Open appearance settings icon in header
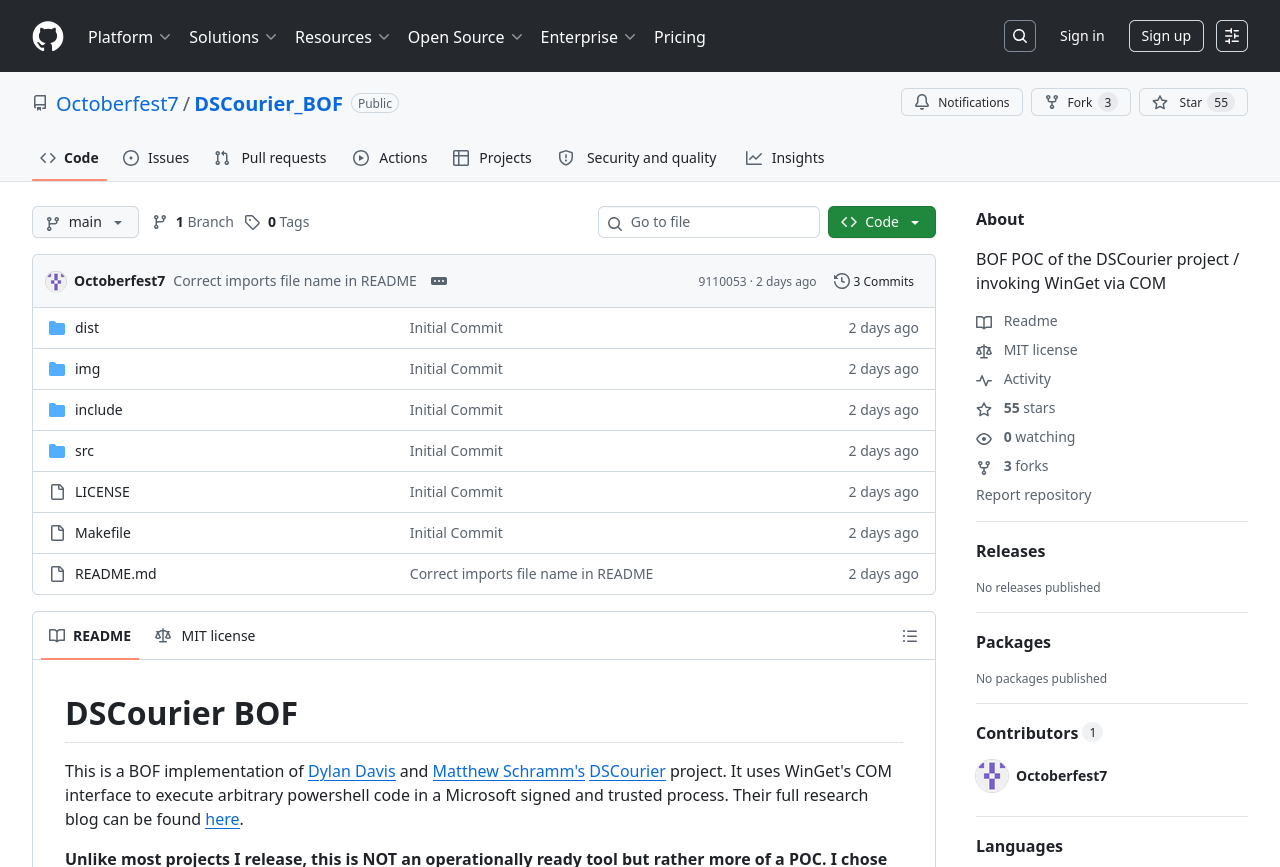The height and width of the screenshot is (867, 1280). tap(1231, 36)
